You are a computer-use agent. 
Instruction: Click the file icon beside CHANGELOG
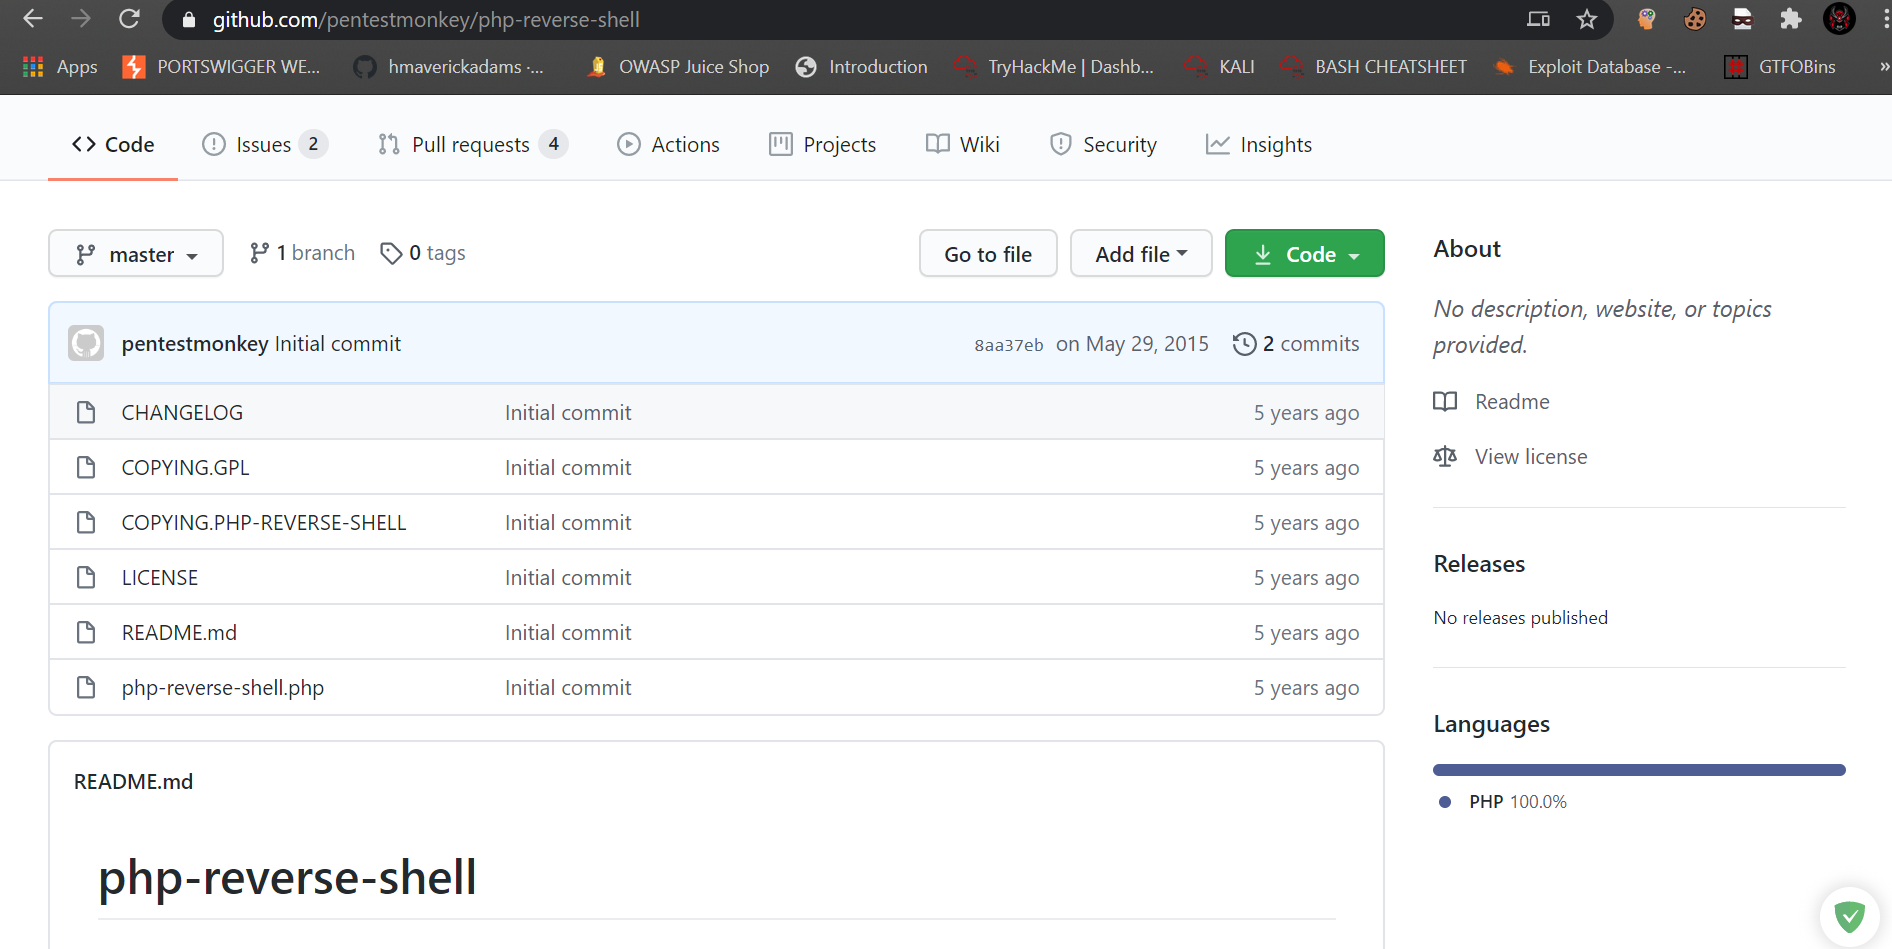tap(86, 412)
